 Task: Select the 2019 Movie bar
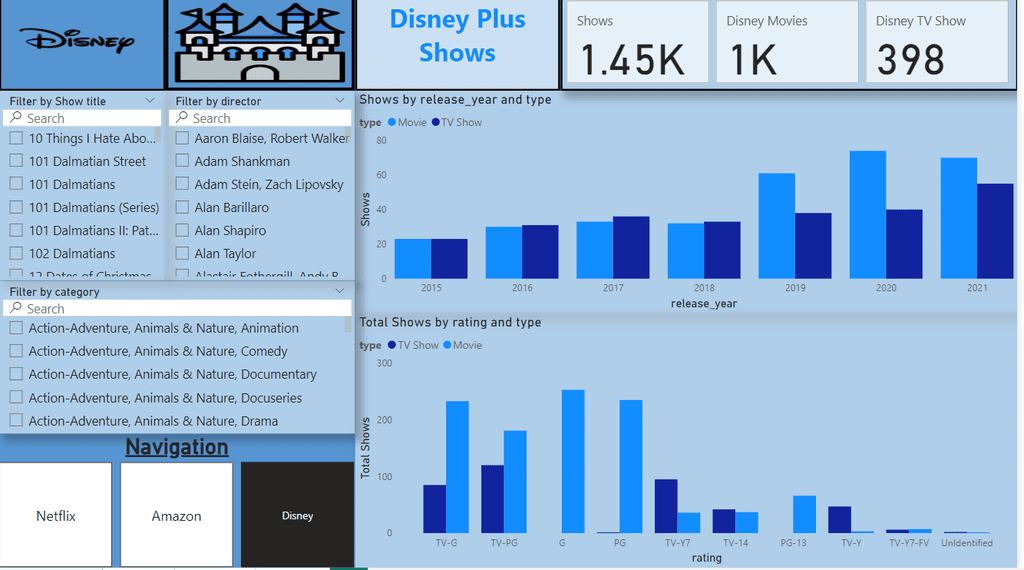pos(776,226)
